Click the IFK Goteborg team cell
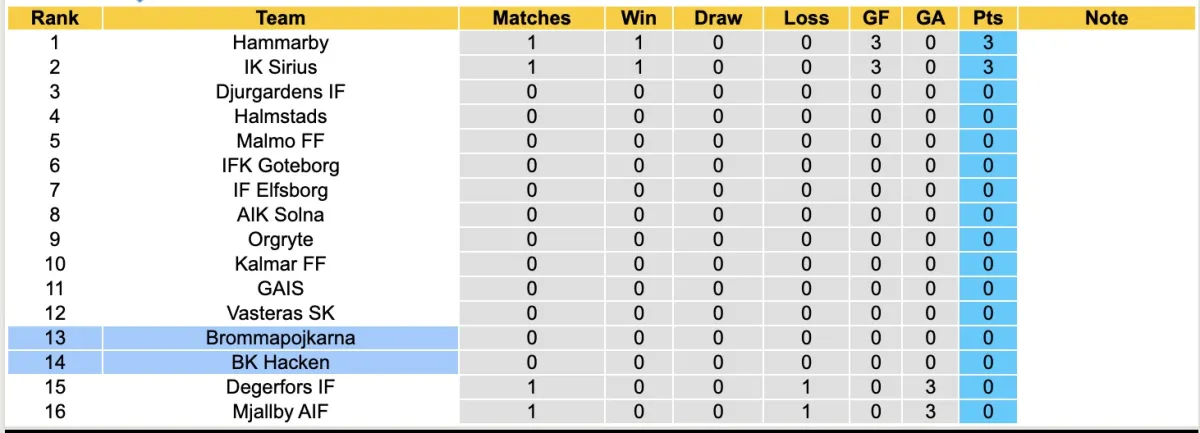The width and height of the screenshot is (1200, 433). pos(280,166)
